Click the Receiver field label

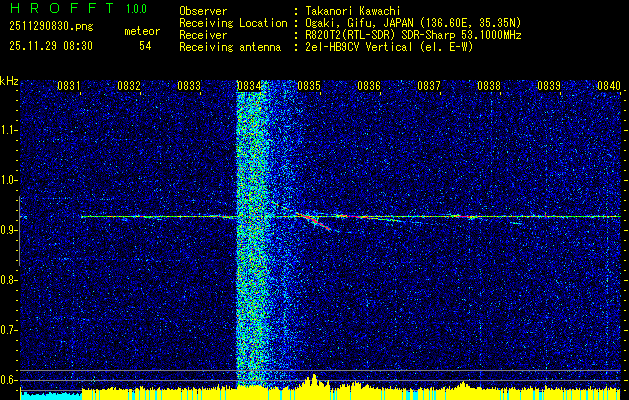203,35
